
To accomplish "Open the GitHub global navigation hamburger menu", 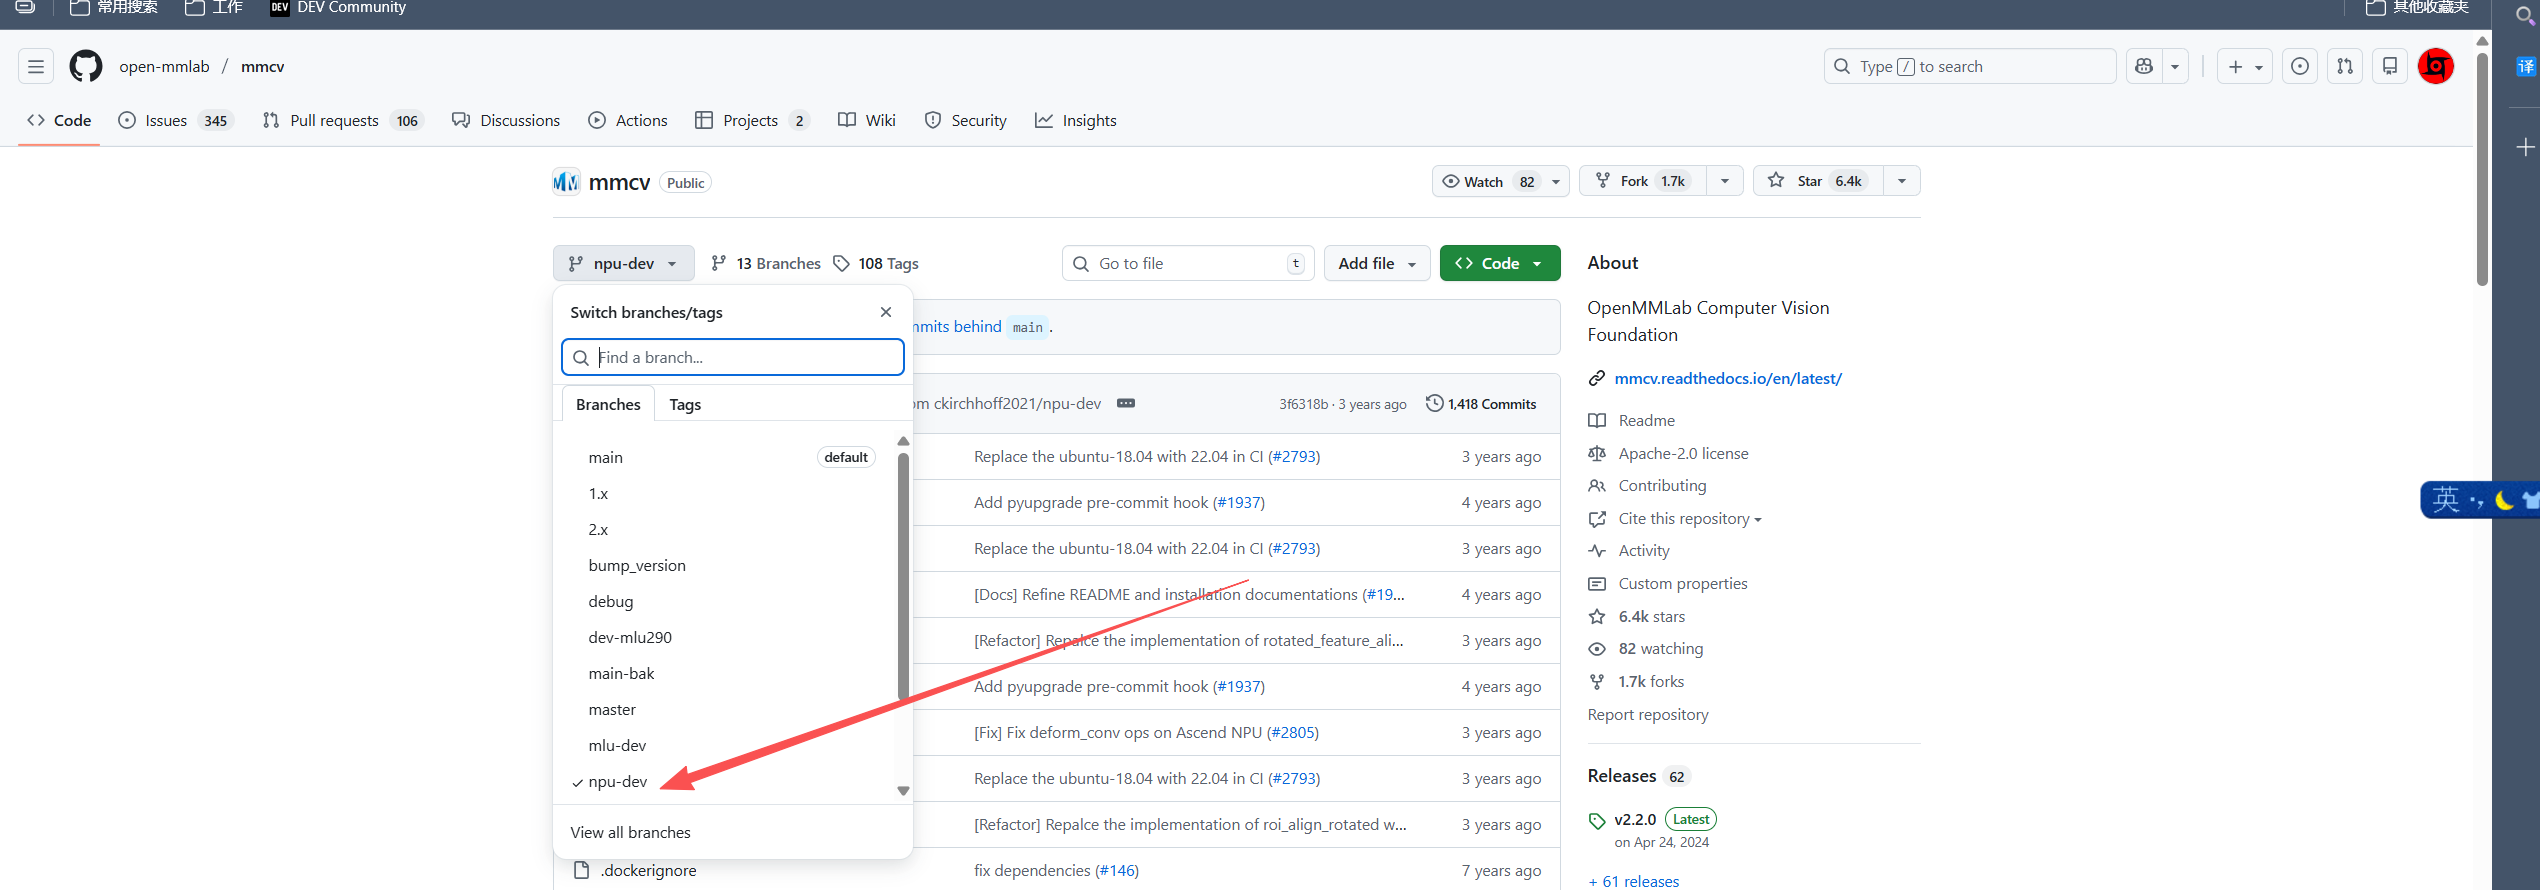I will tap(36, 67).
